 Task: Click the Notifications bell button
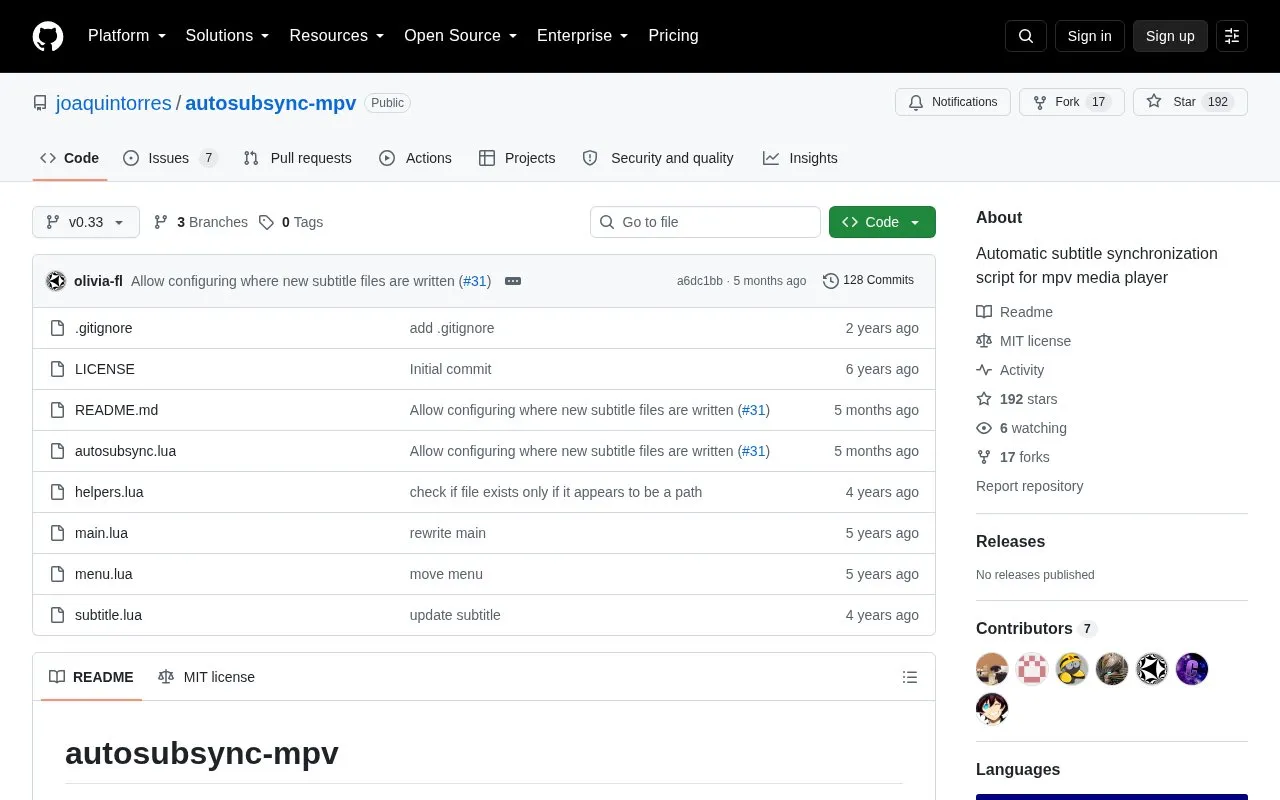953,102
